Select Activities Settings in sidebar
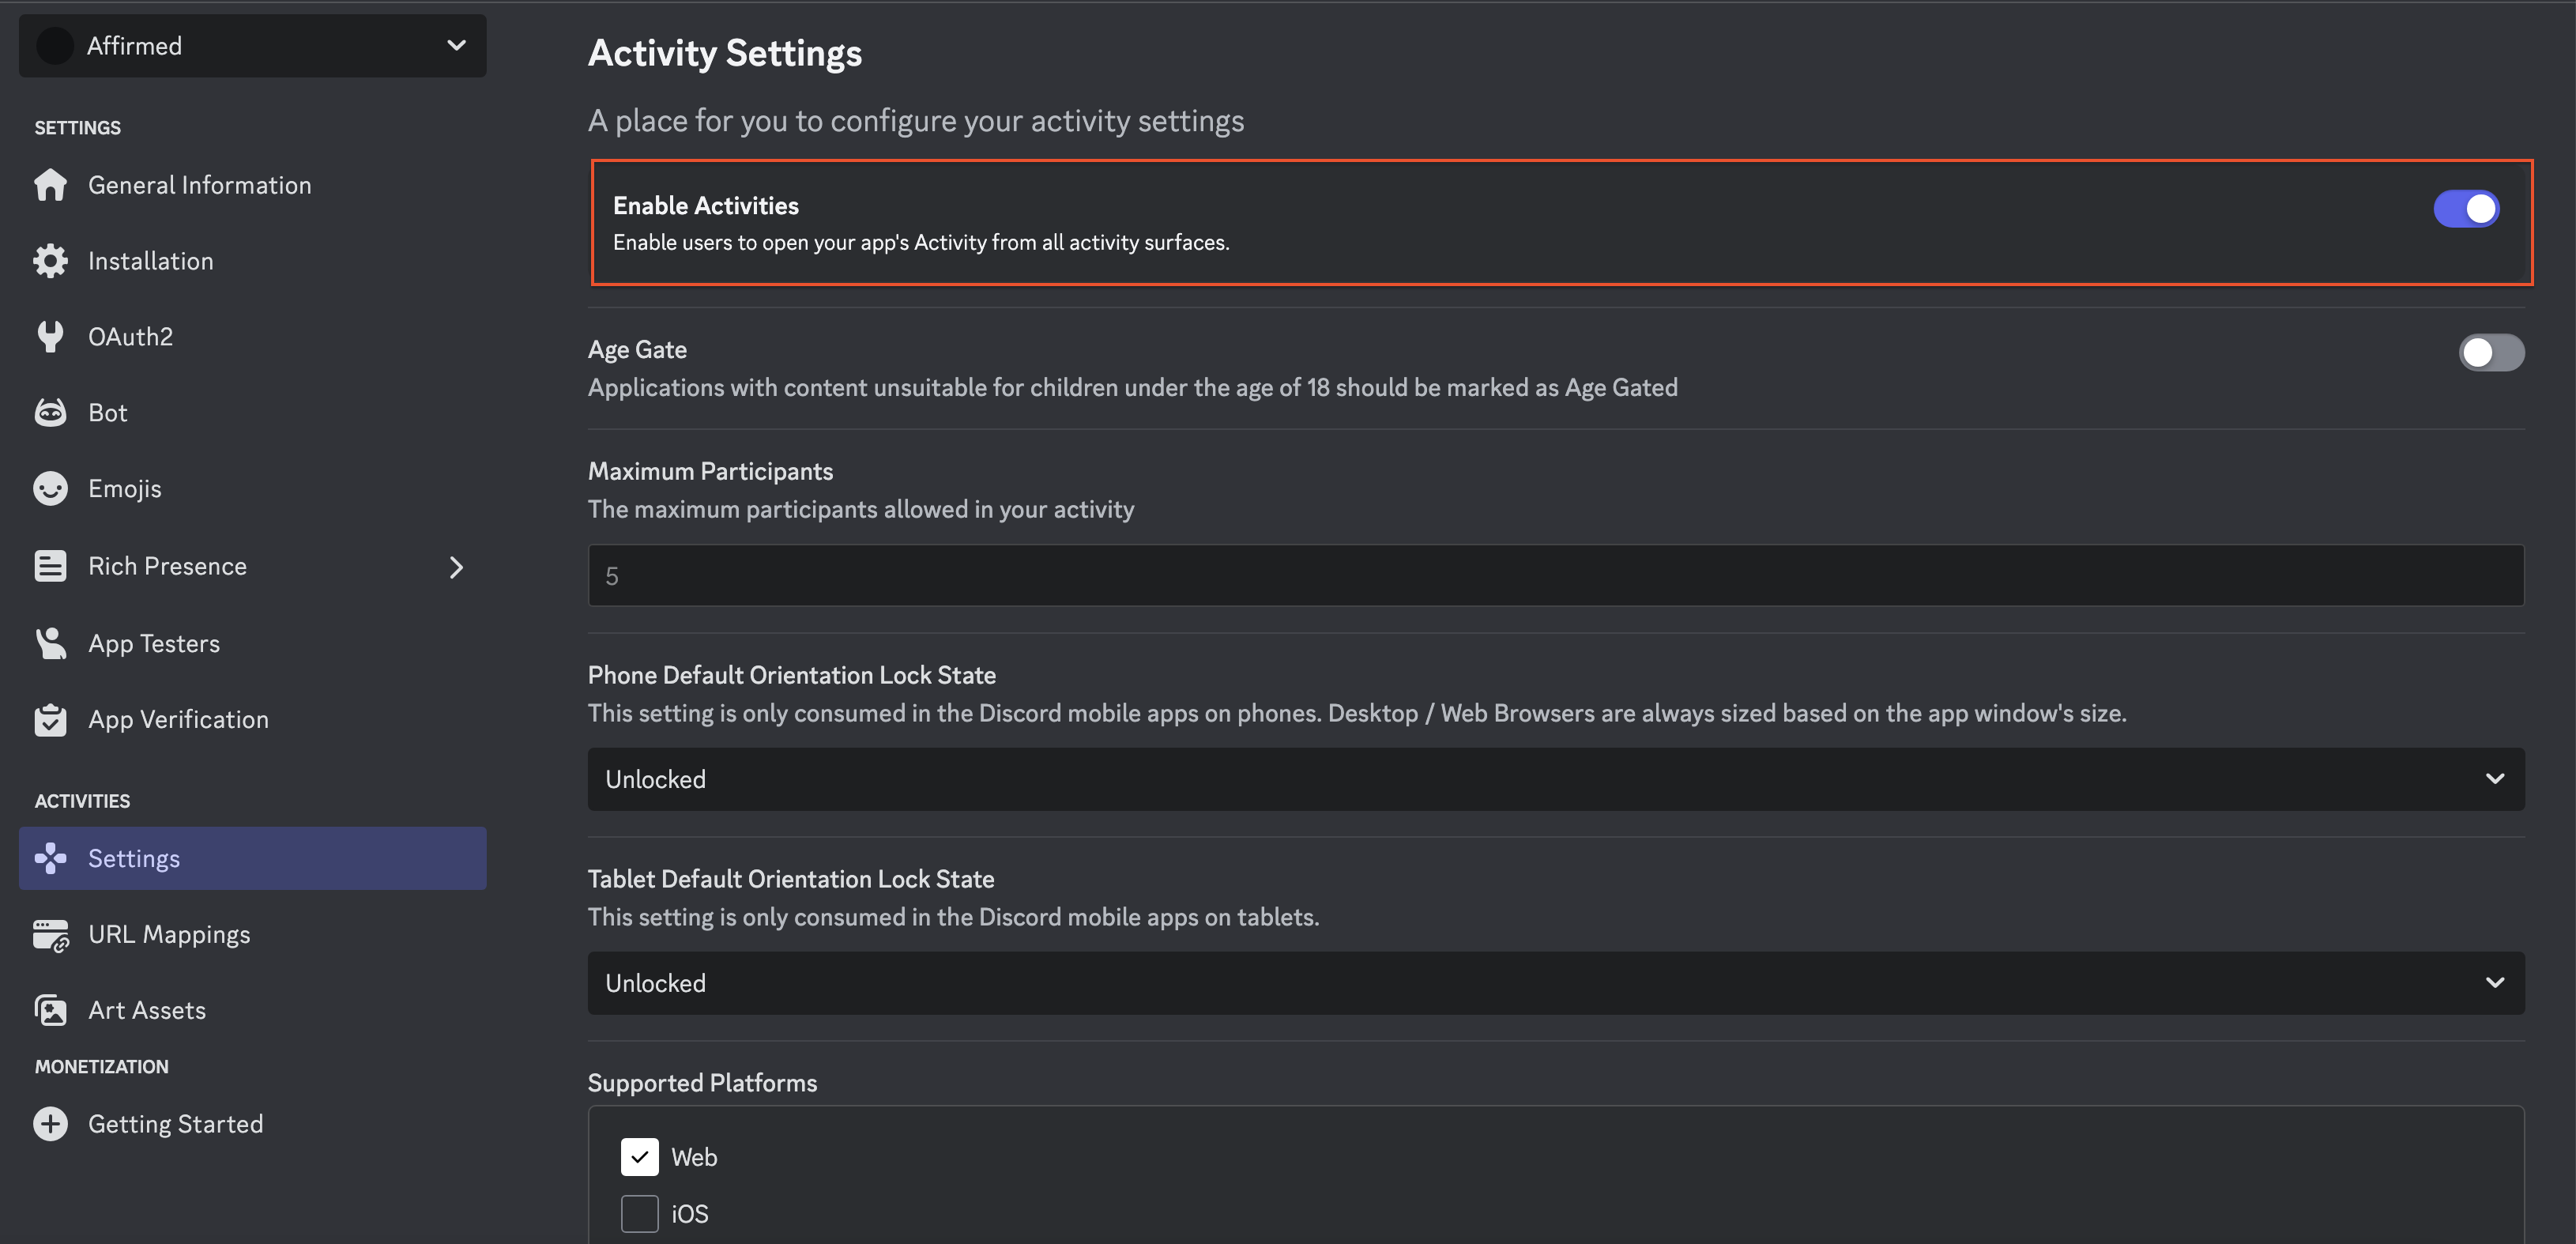Image resolution: width=2576 pixels, height=1244 pixels. click(x=253, y=858)
